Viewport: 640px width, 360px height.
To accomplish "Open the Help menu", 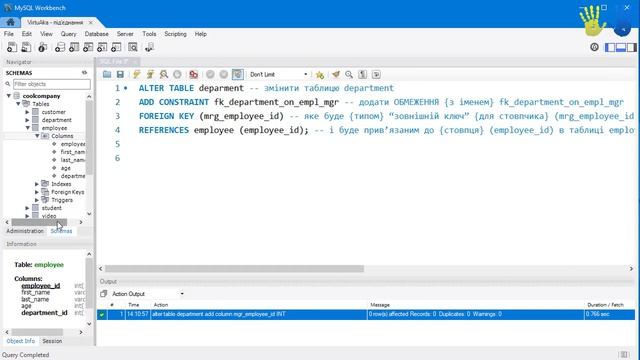I will point(200,34).
